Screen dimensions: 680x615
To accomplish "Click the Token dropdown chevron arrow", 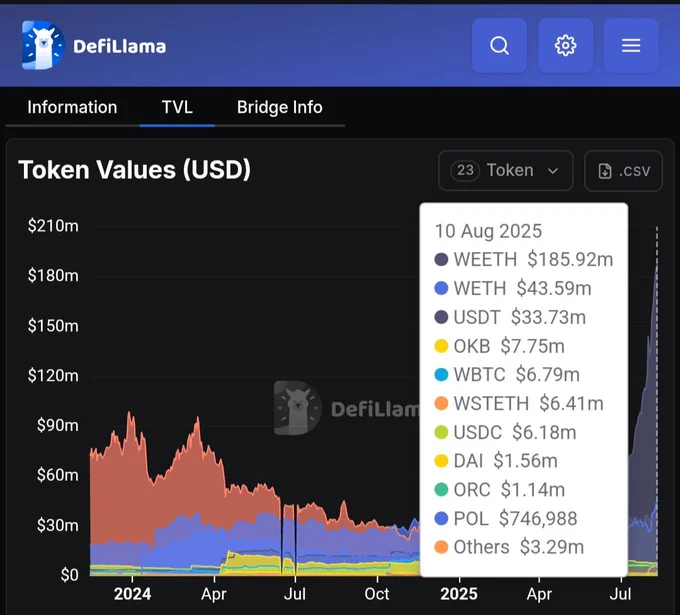I will point(553,171).
